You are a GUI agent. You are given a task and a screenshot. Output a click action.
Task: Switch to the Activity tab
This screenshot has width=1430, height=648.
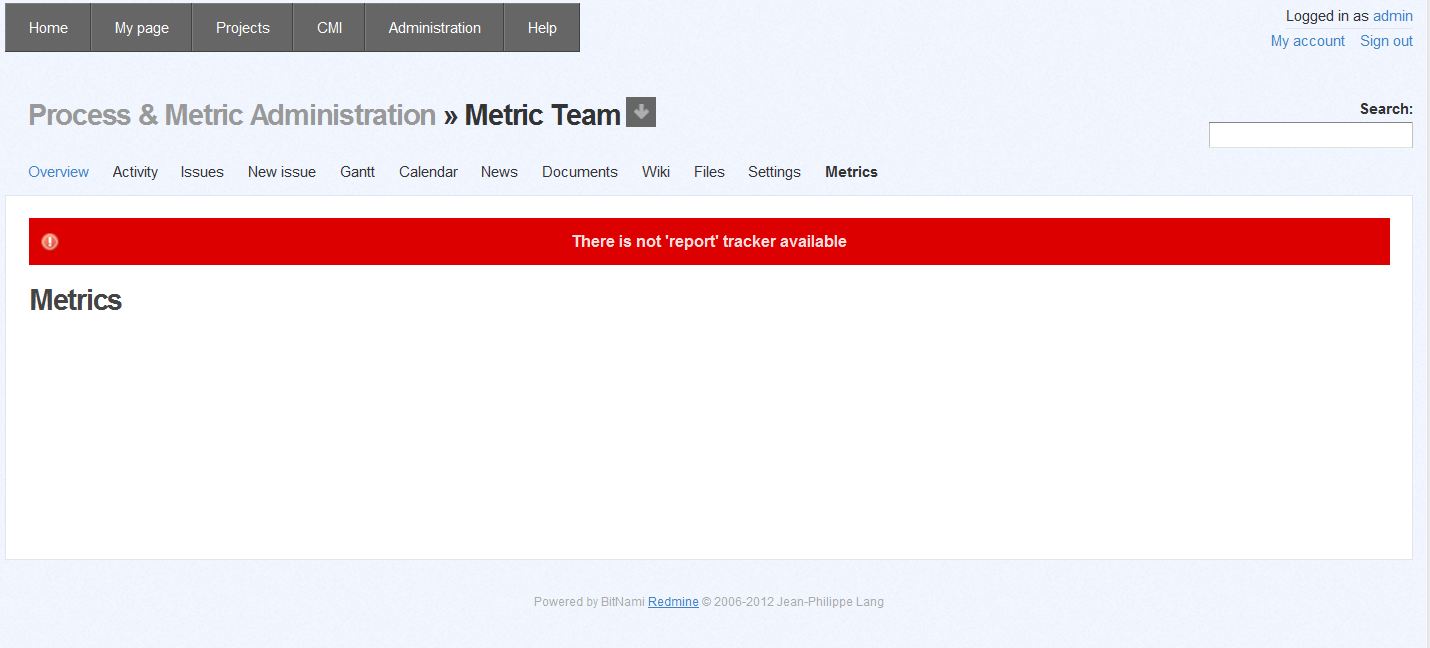point(135,172)
